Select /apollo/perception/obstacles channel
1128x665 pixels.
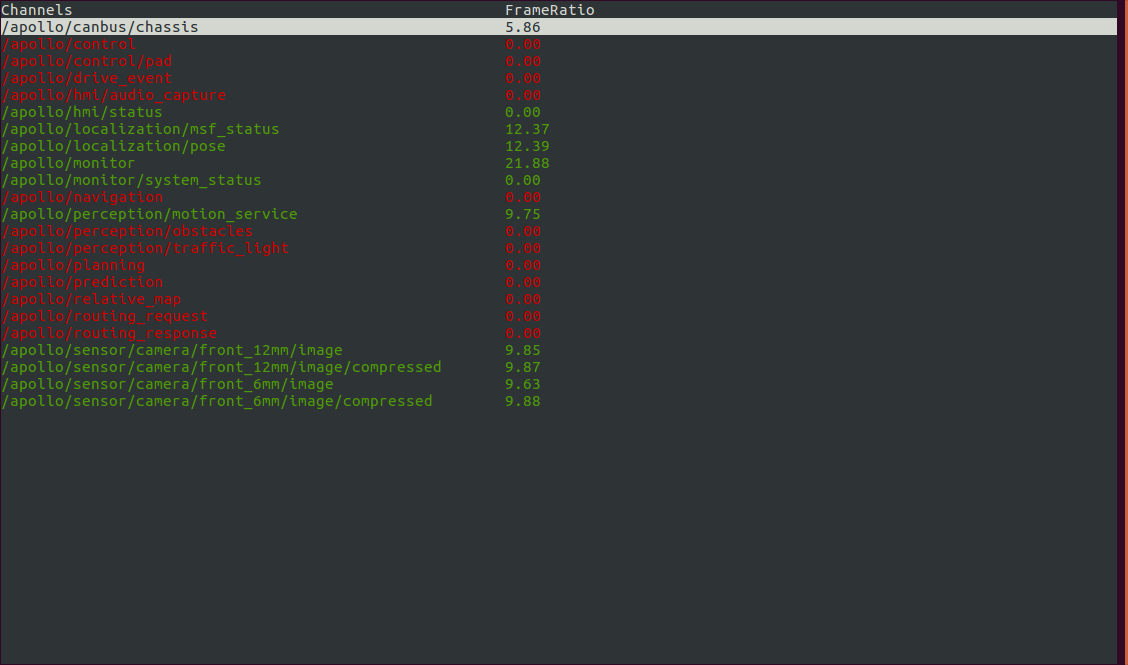coord(127,232)
